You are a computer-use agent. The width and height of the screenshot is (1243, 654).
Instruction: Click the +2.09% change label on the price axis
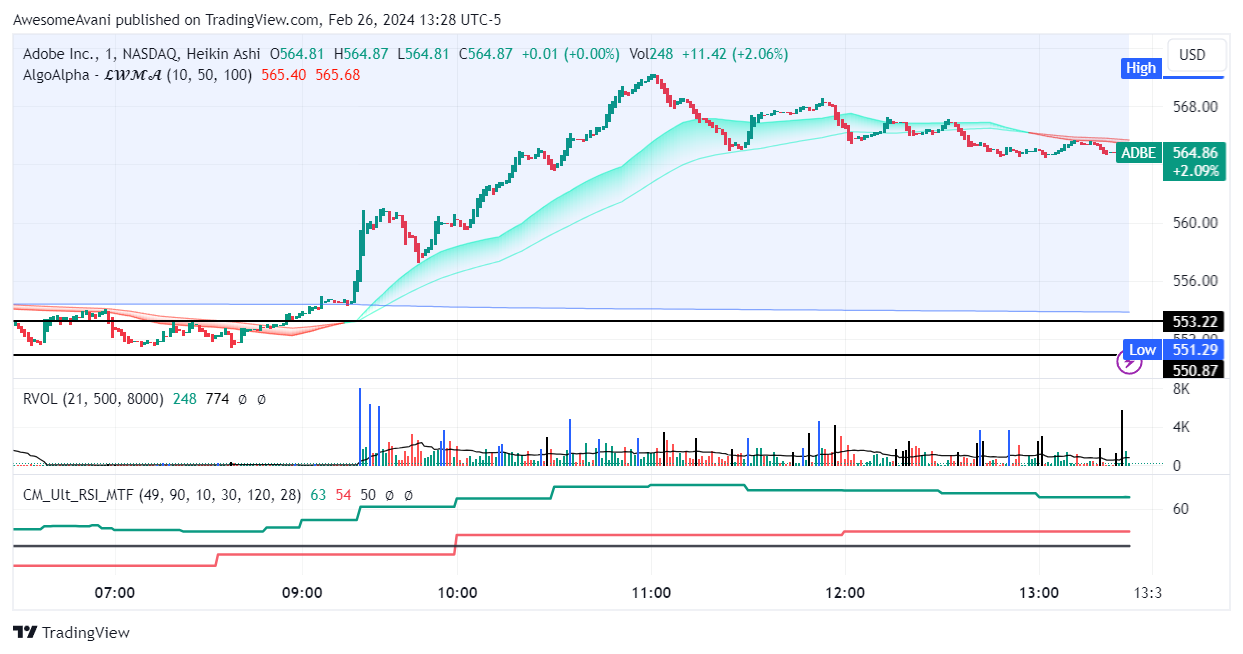coord(1194,171)
